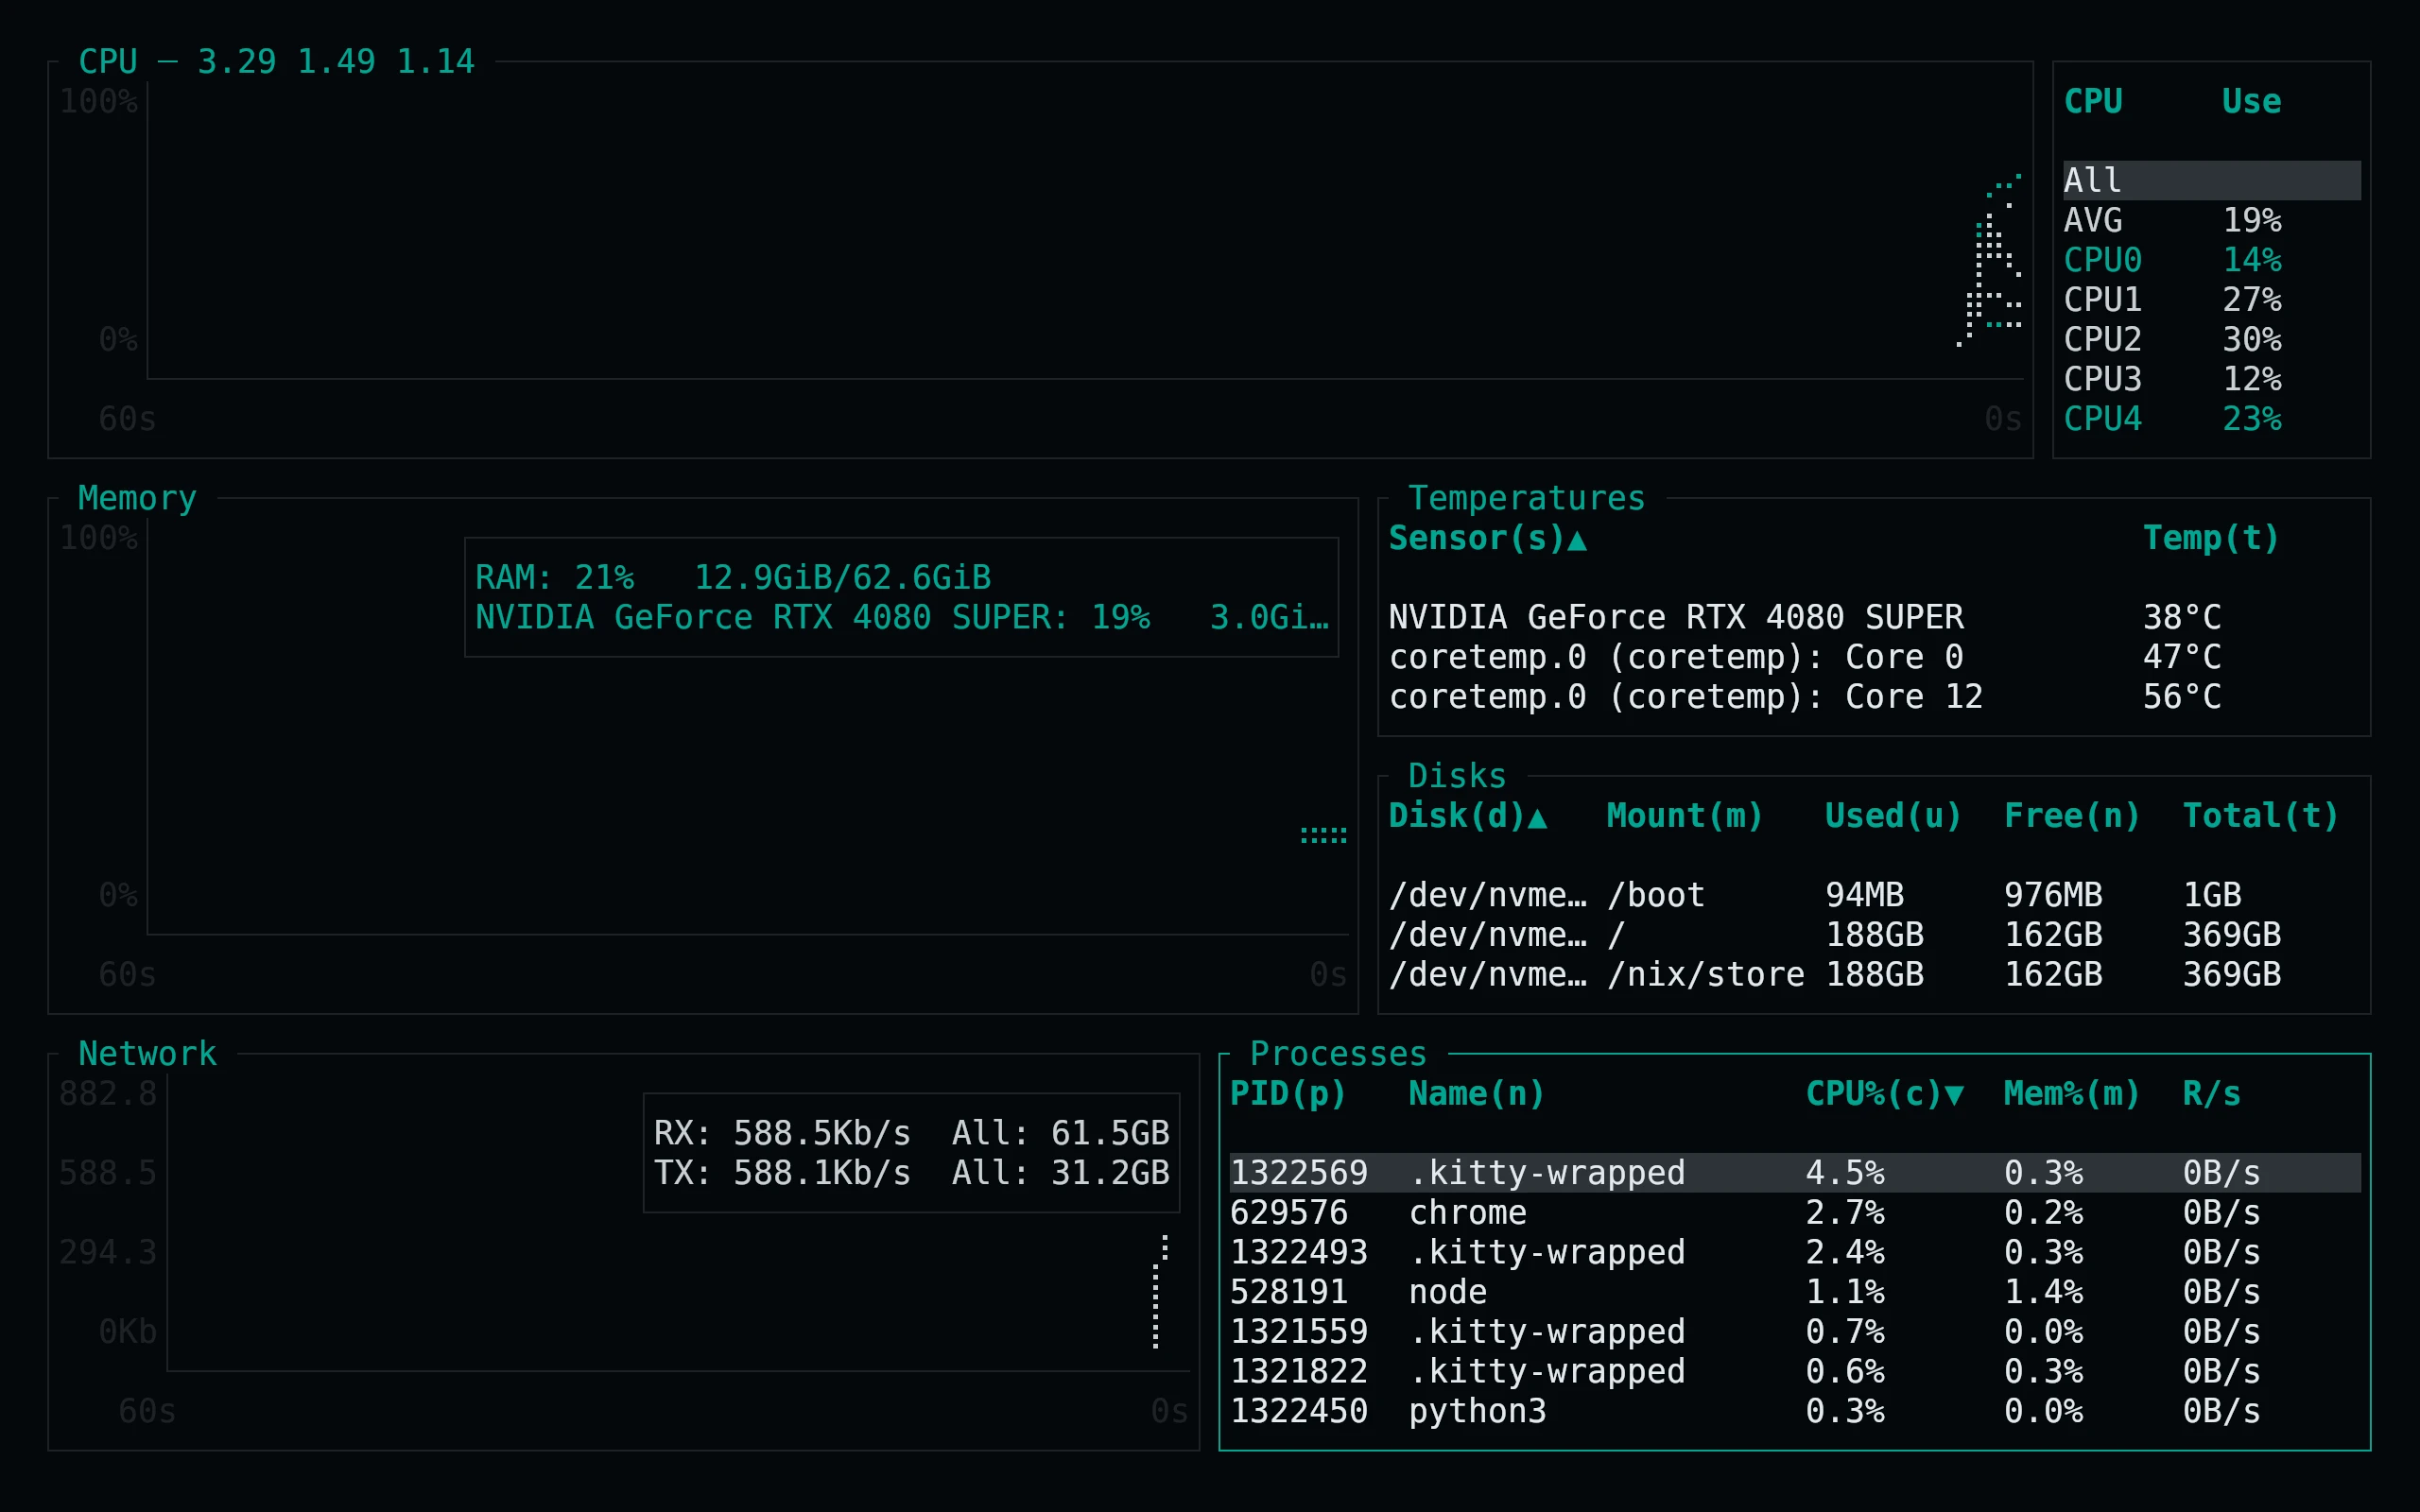Click the Use column header in legend
The height and width of the screenshot is (1512, 2420).
[2252, 101]
